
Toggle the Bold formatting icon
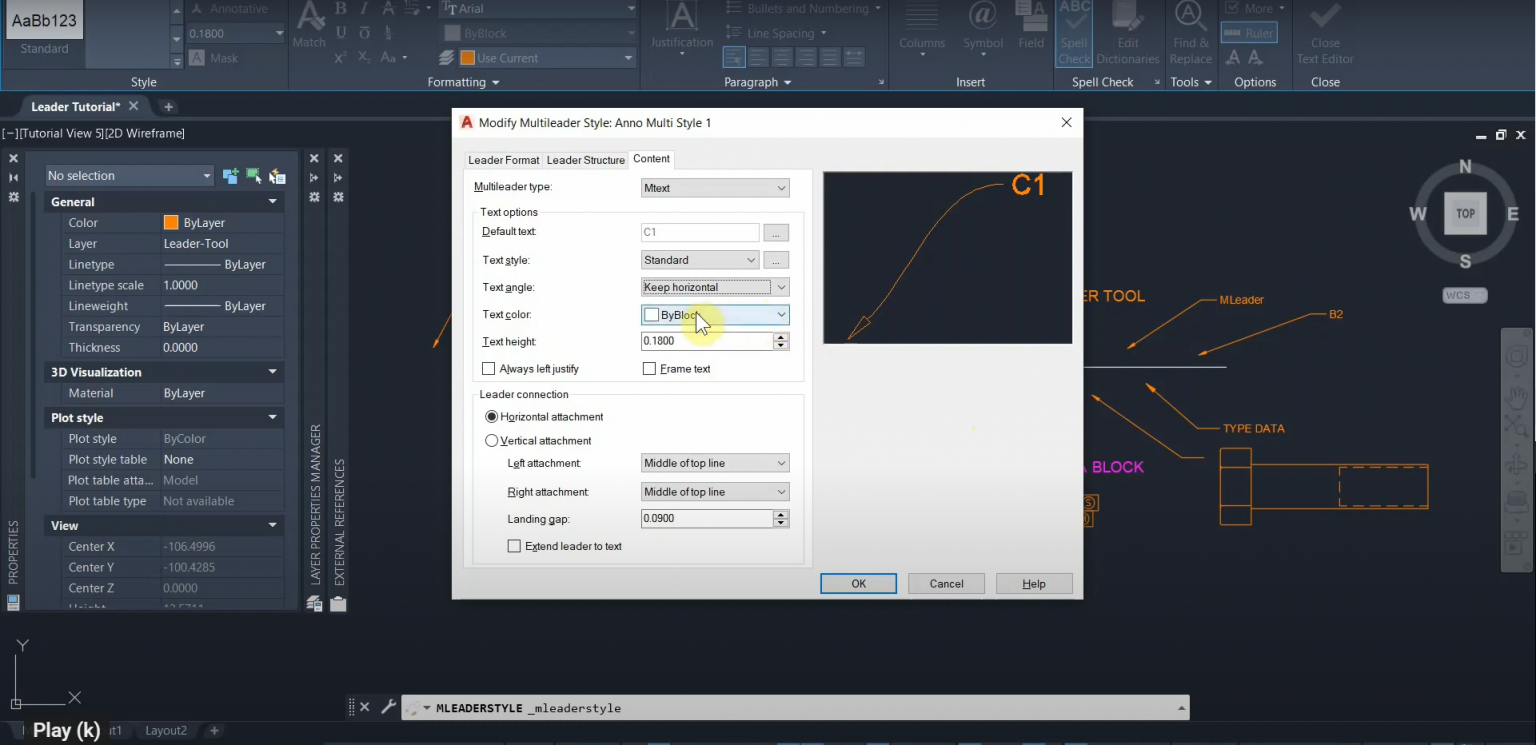(x=340, y=8)
